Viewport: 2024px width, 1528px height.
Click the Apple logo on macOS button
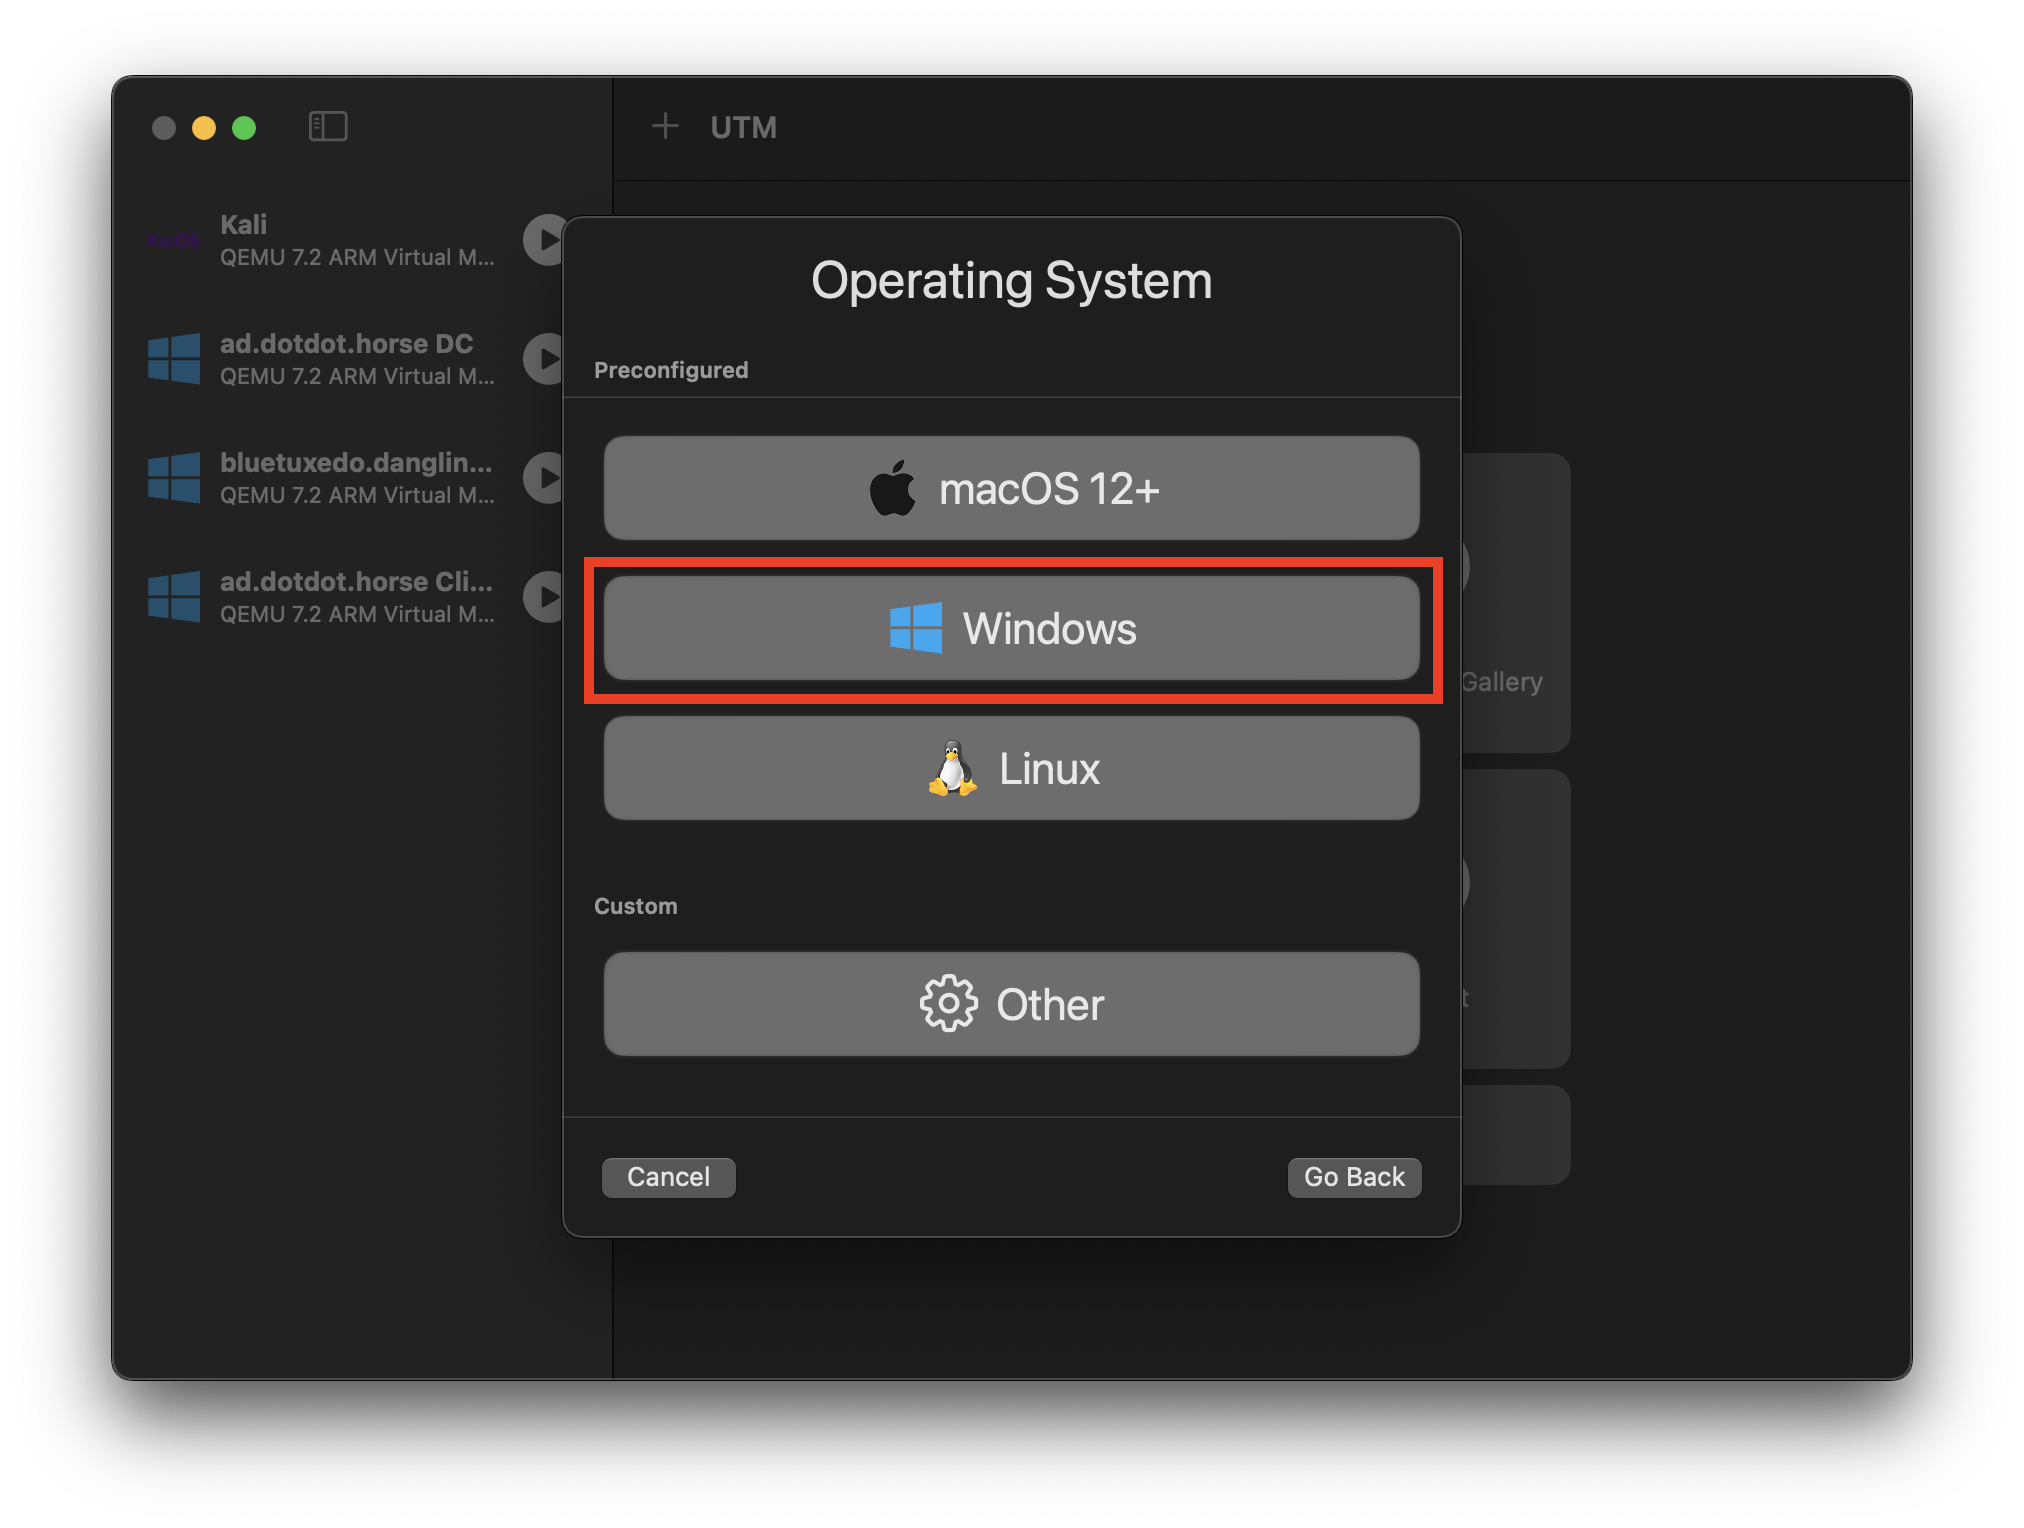(x=893, y=488)
